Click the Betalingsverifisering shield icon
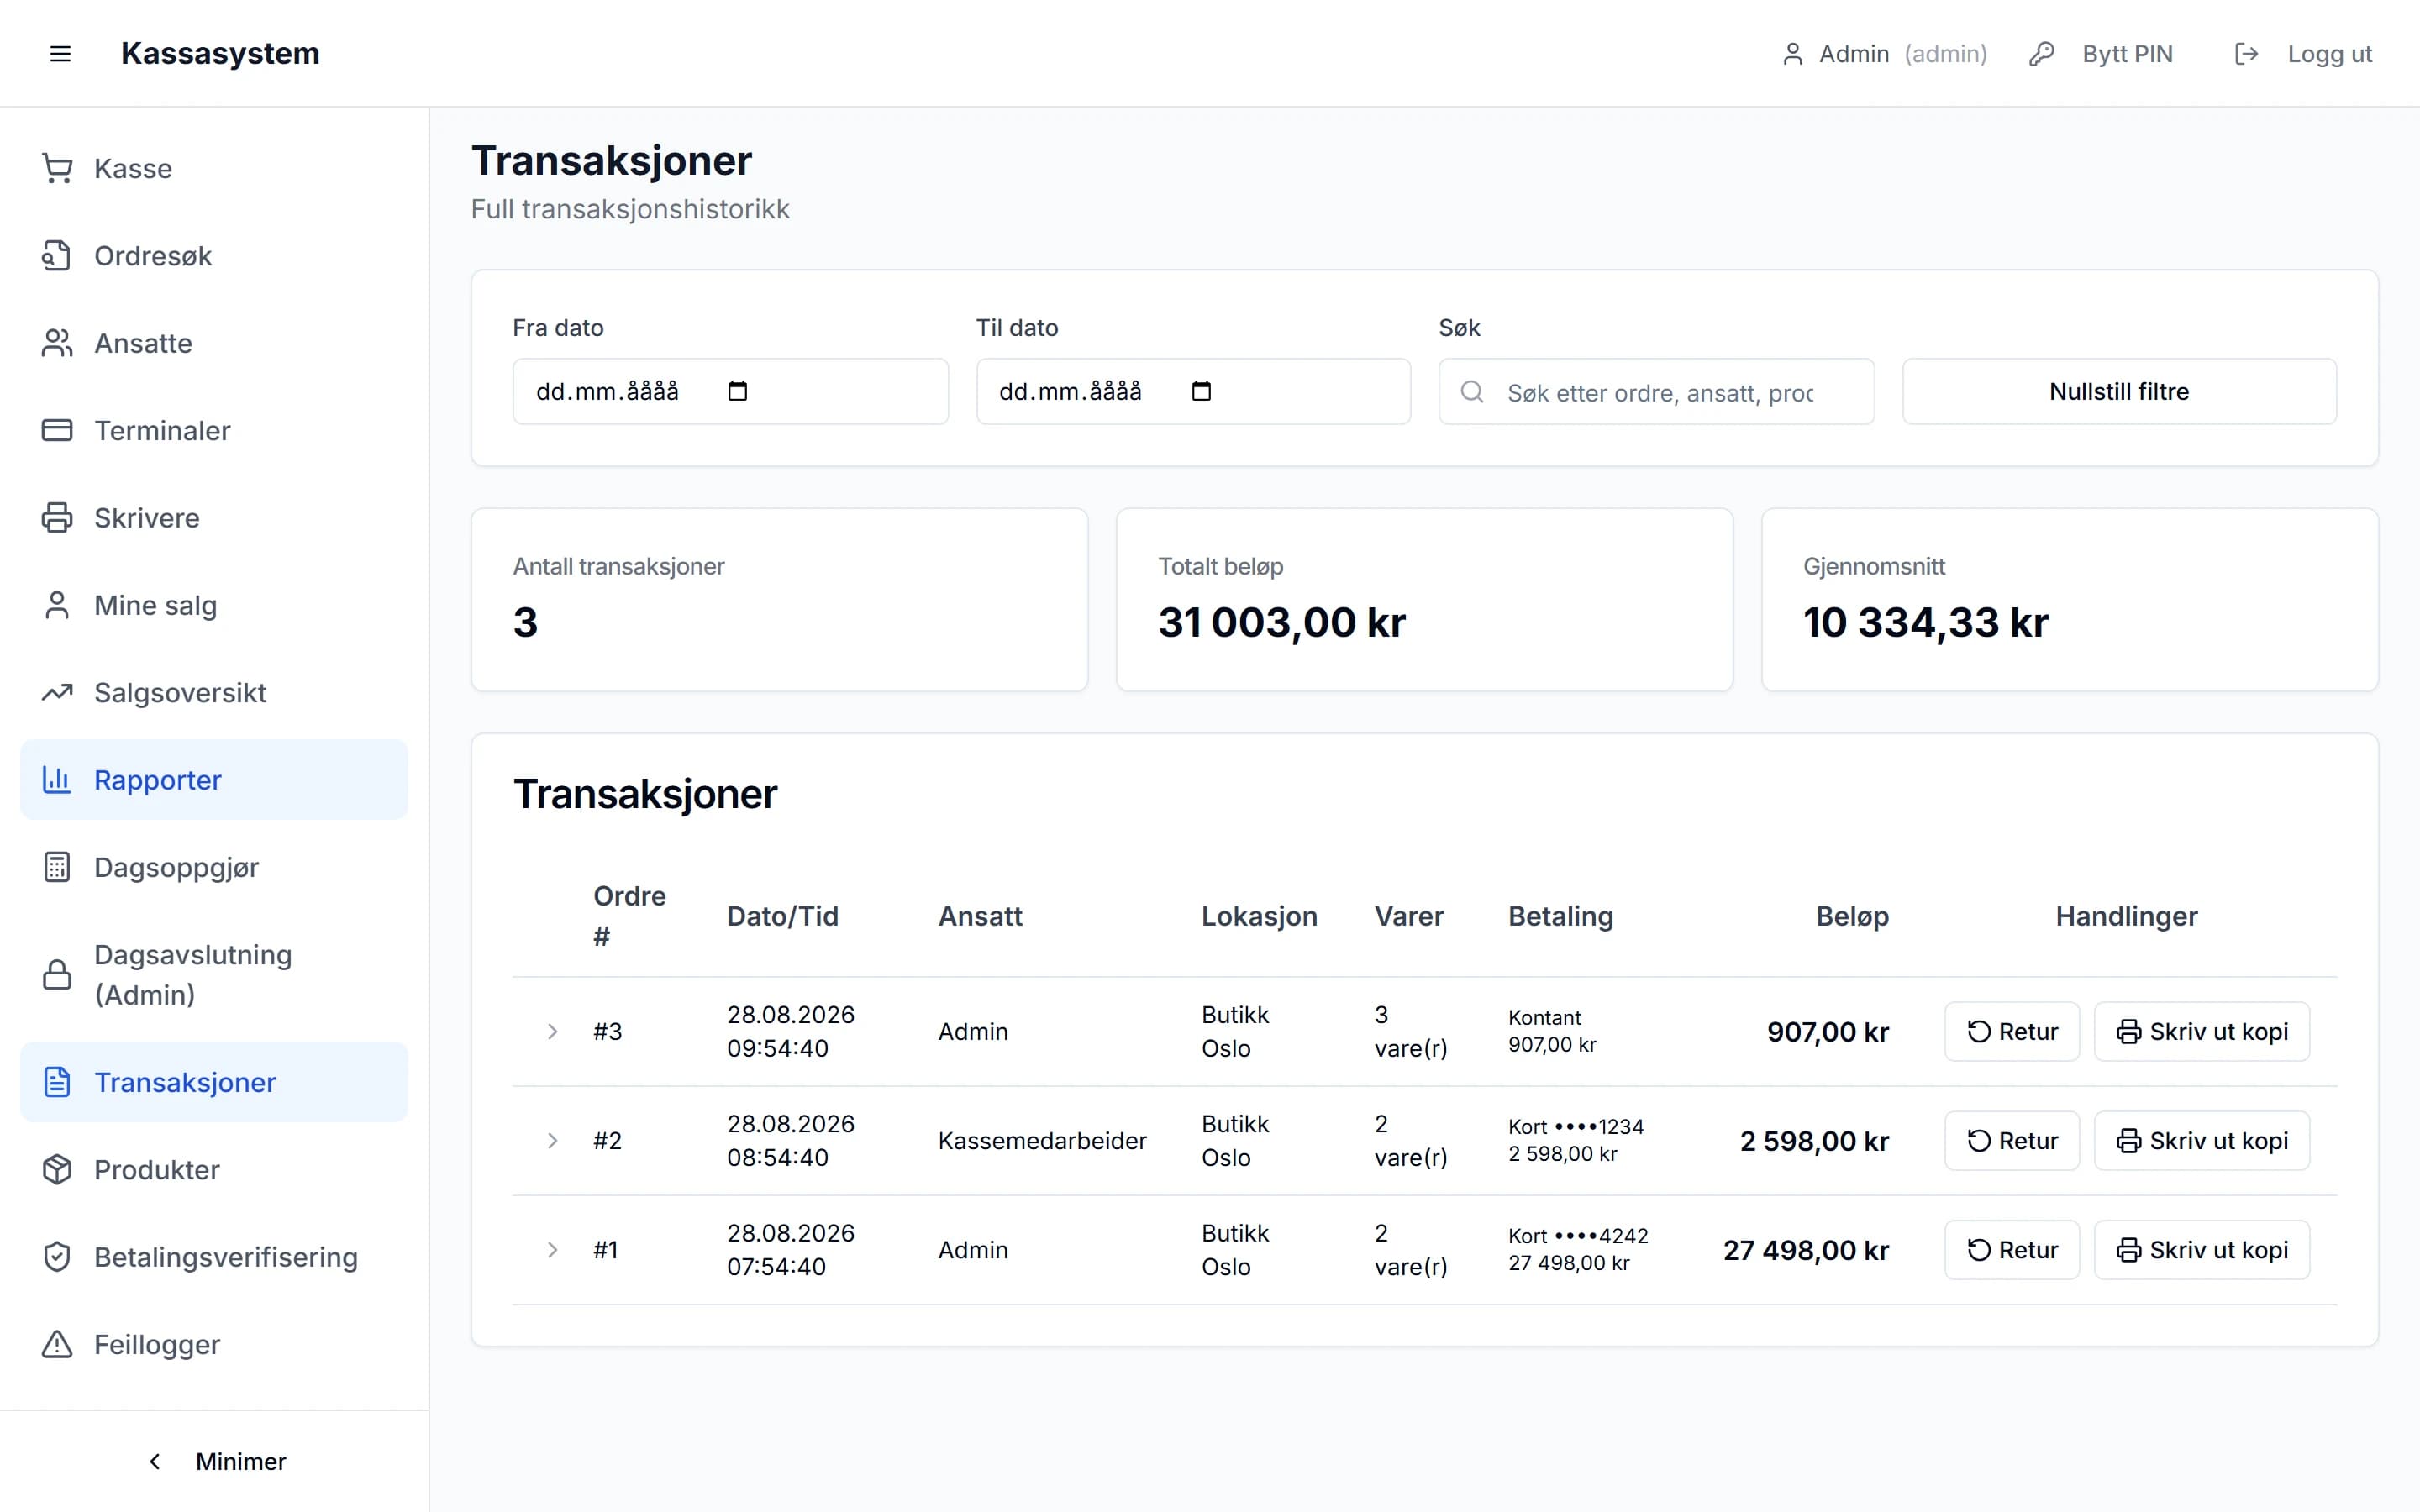Screen dimensions: 2420x1512 pyautogui.click(x=57, y=1257)
